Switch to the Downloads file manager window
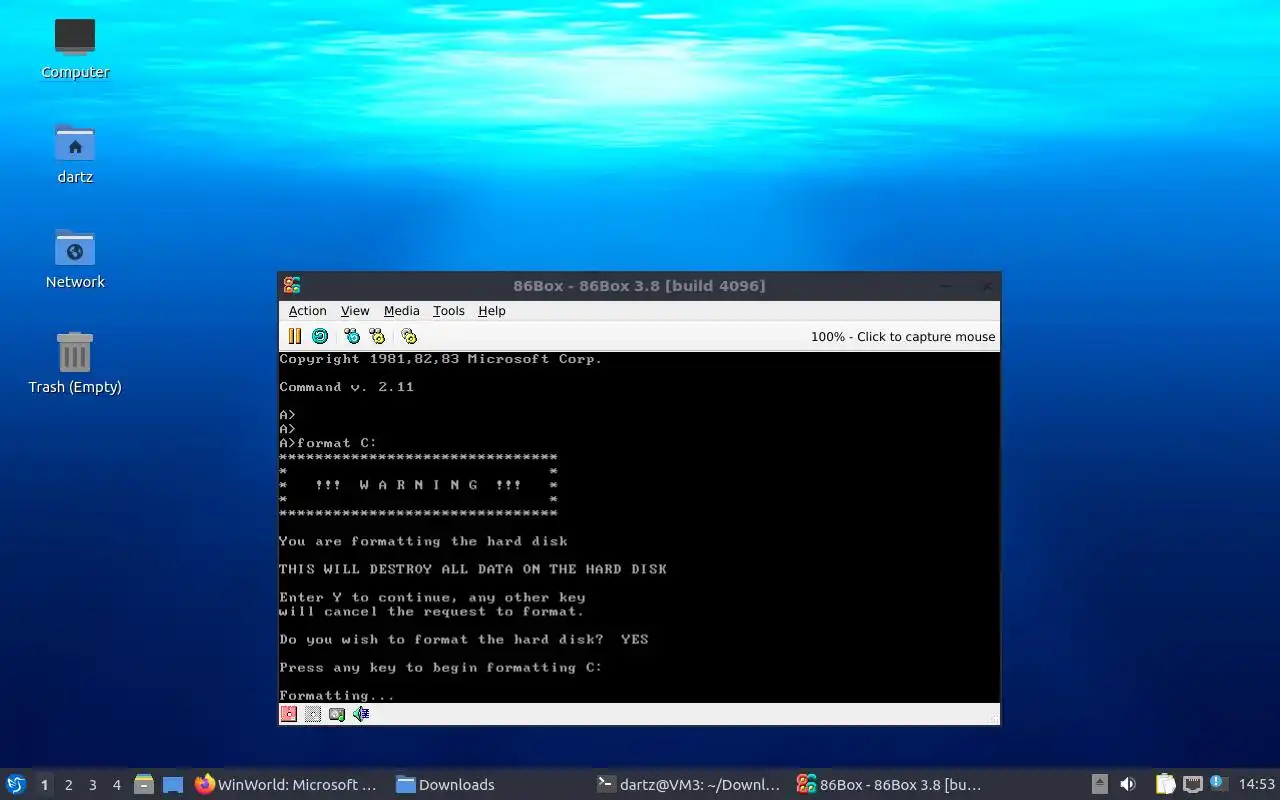Image resolution: width=1280 pixels, height=800 pixels. (488, 785)
